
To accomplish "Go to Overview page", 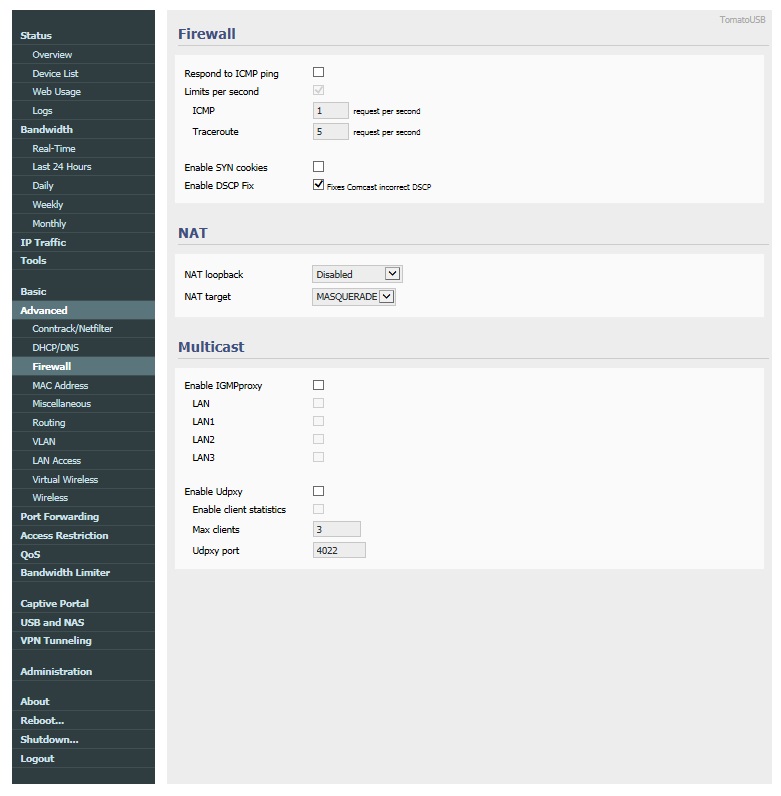I will pyautogui.click(x=84, y=54).
